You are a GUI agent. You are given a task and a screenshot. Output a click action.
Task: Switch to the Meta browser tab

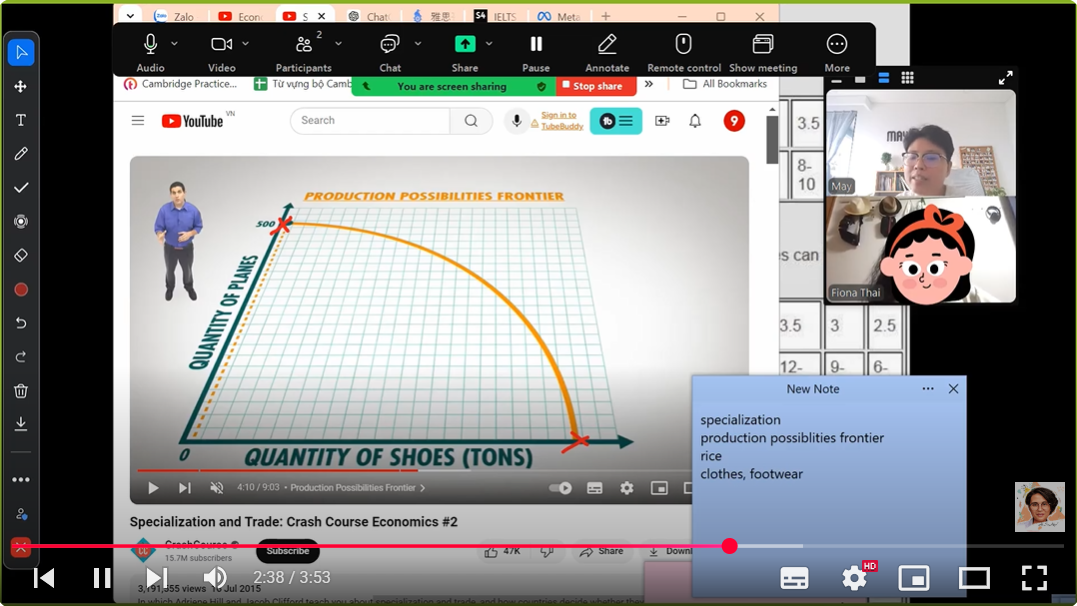point(559,16)
